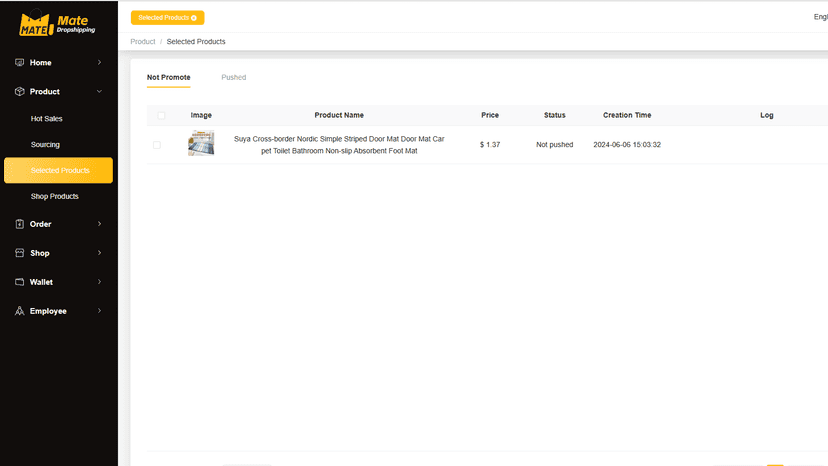This screenshot has height=466, width=828.
Task: Tick the select-all checkbox in table header
Action: coord(161,115)
